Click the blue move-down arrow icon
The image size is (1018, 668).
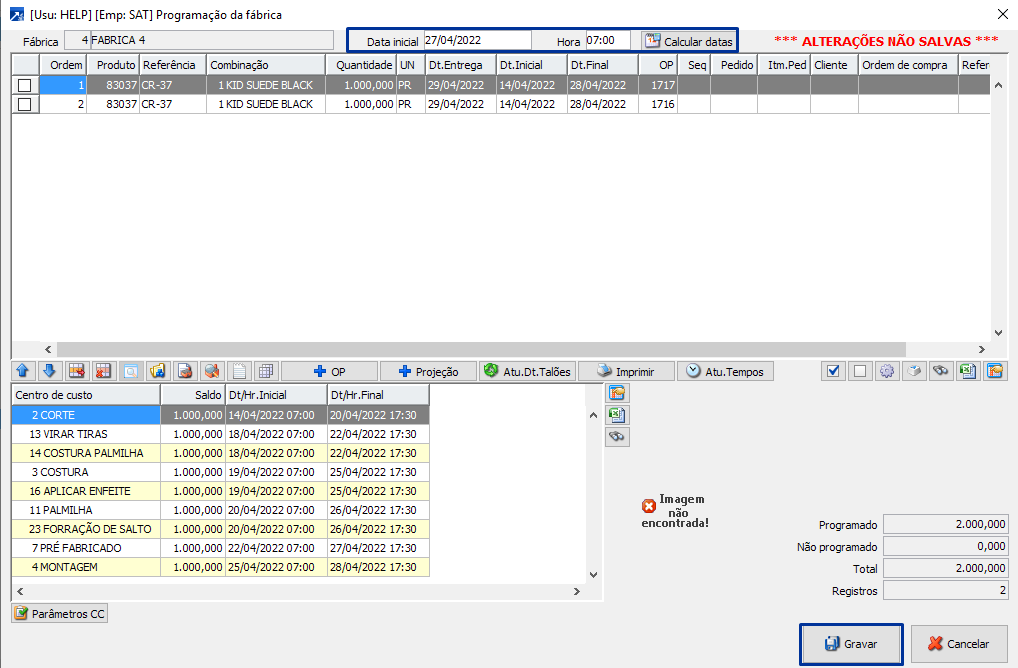point(49,371)
